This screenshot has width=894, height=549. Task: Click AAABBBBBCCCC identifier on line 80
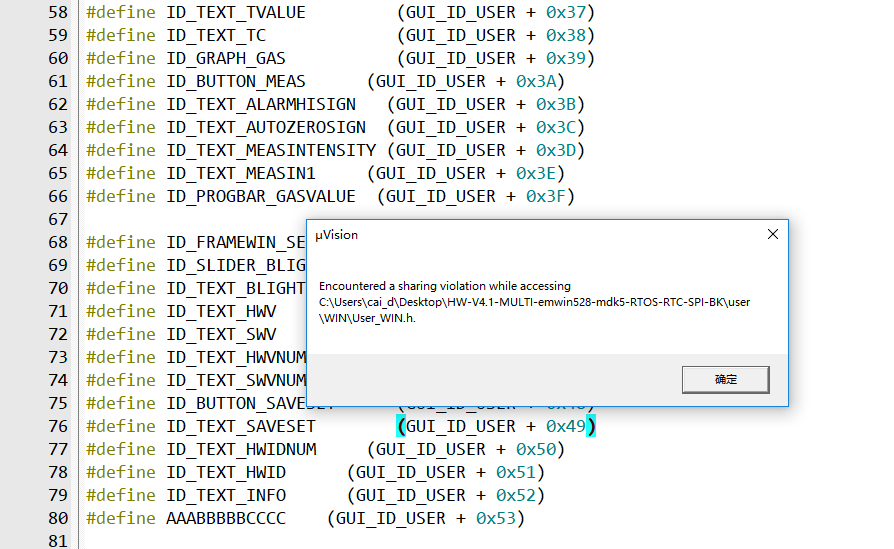226,518
